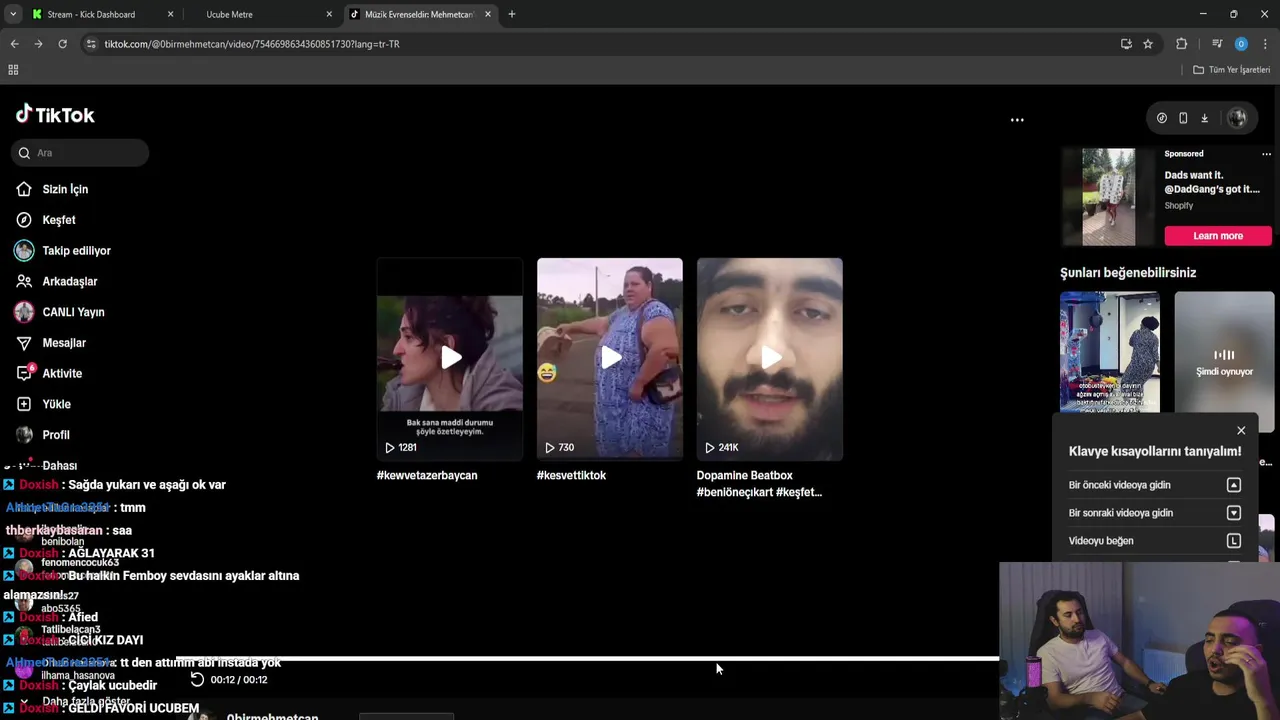Select Yükle to upload video
1280x720 pixels.
(x=56, y=404)
